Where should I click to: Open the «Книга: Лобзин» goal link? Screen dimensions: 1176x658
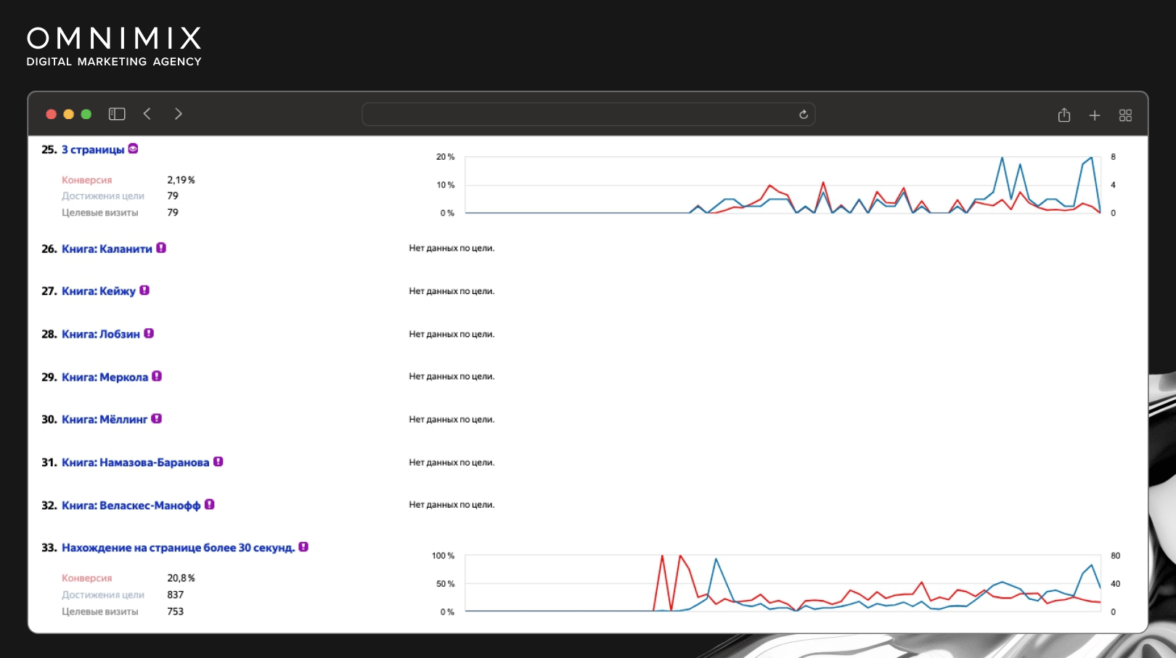[101, 334]
